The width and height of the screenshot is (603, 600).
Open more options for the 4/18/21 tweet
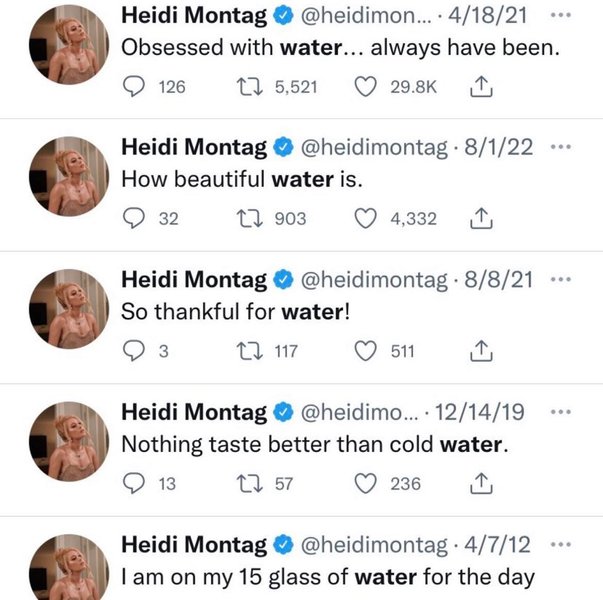[x=561, y=15]
